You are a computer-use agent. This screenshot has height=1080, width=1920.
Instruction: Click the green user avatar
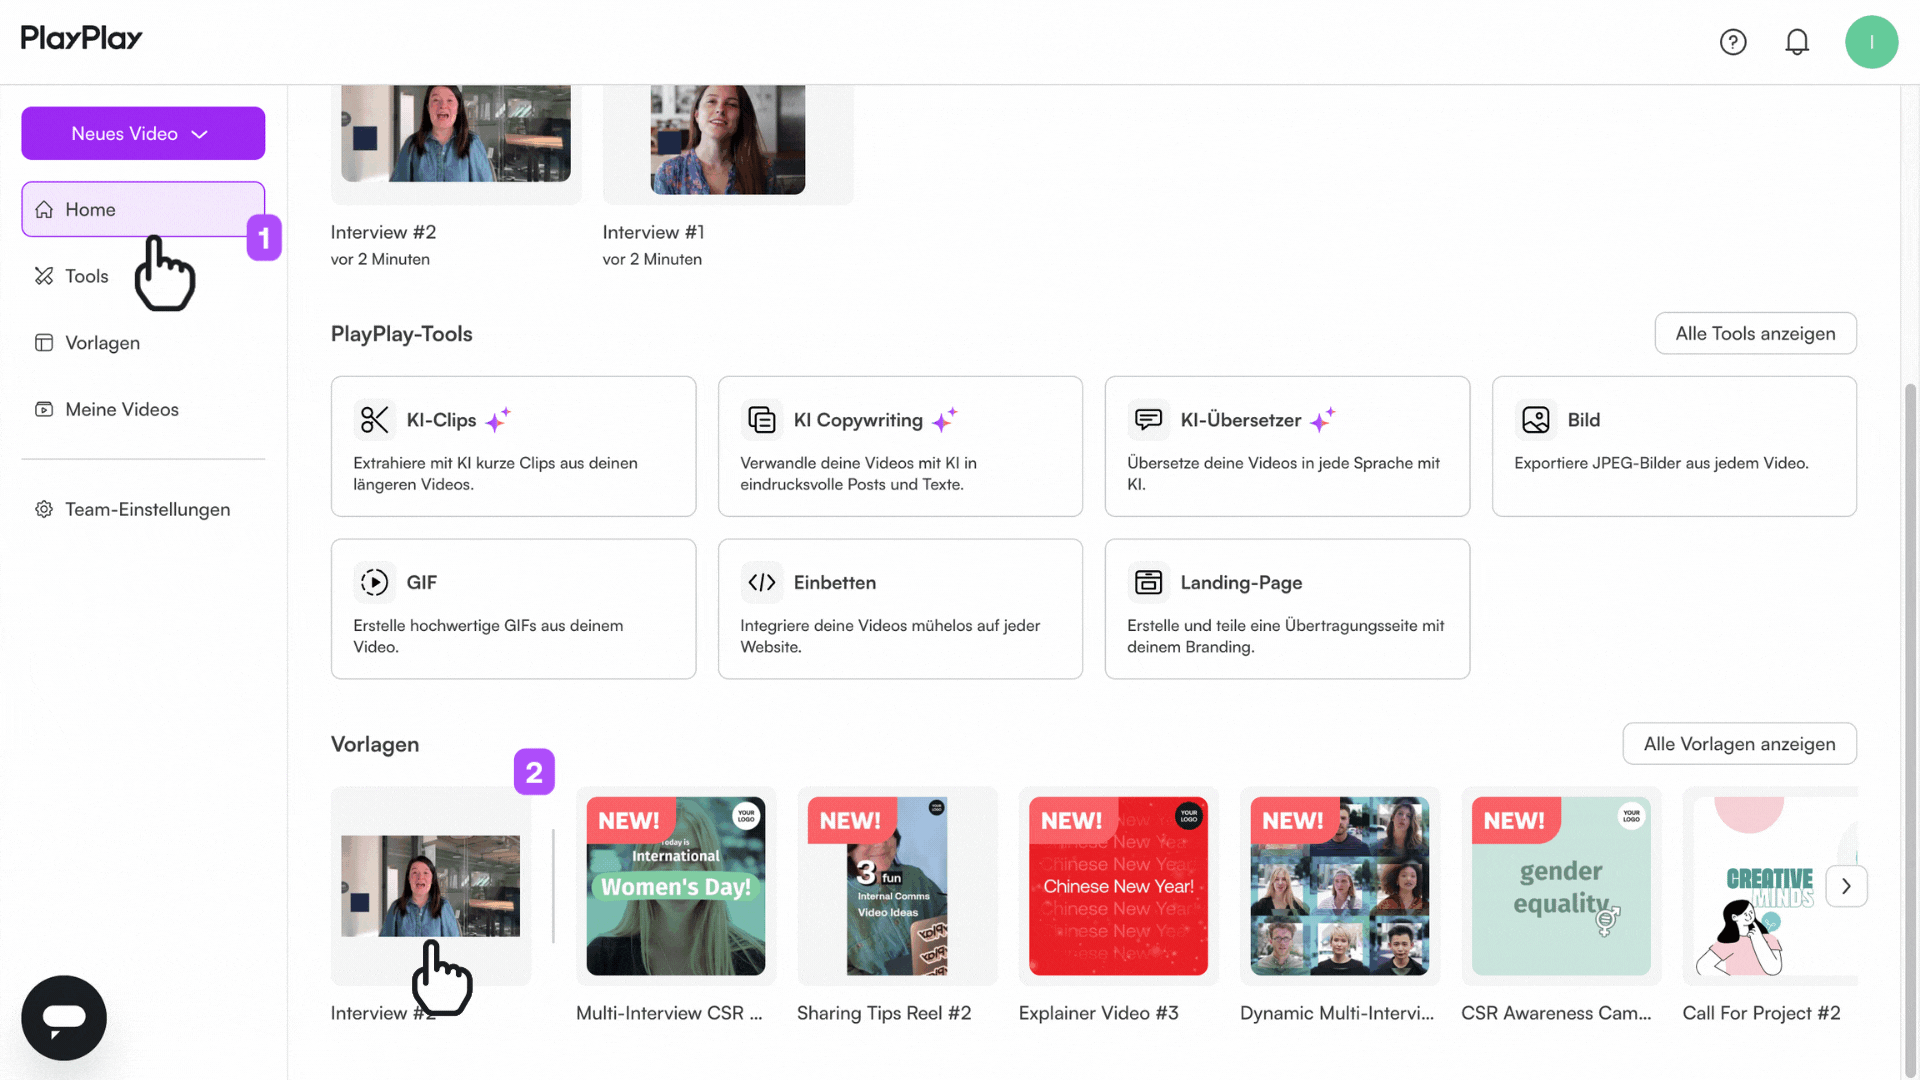point(1871,42)
